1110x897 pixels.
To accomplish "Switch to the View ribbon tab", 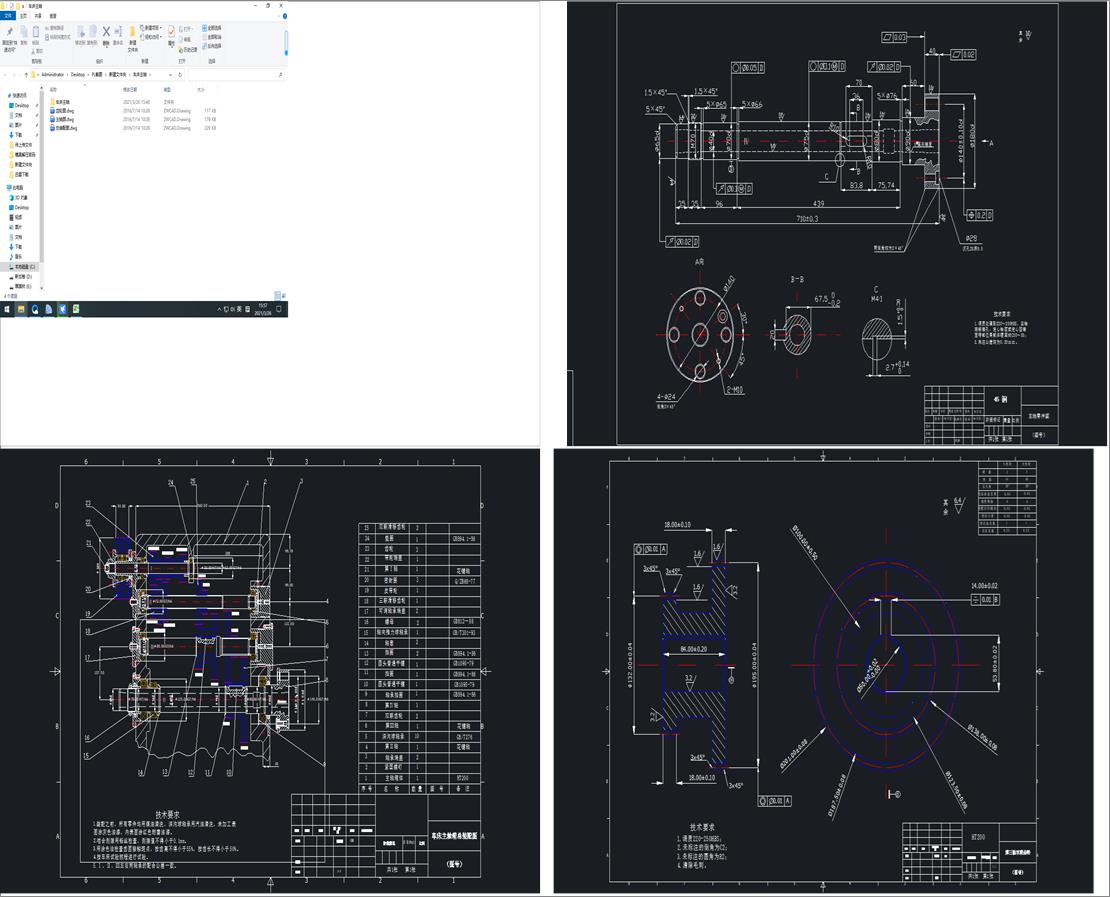I will click(x=53, y=16).
